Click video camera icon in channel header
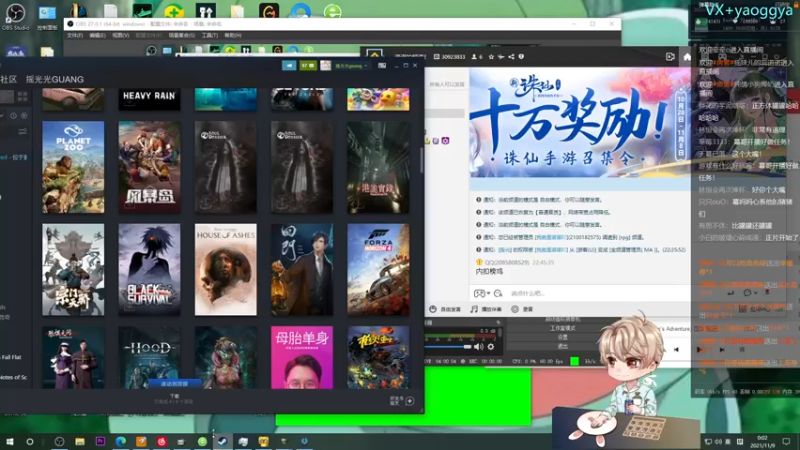This screenshot has width=800, height=450. click(670, 57)
